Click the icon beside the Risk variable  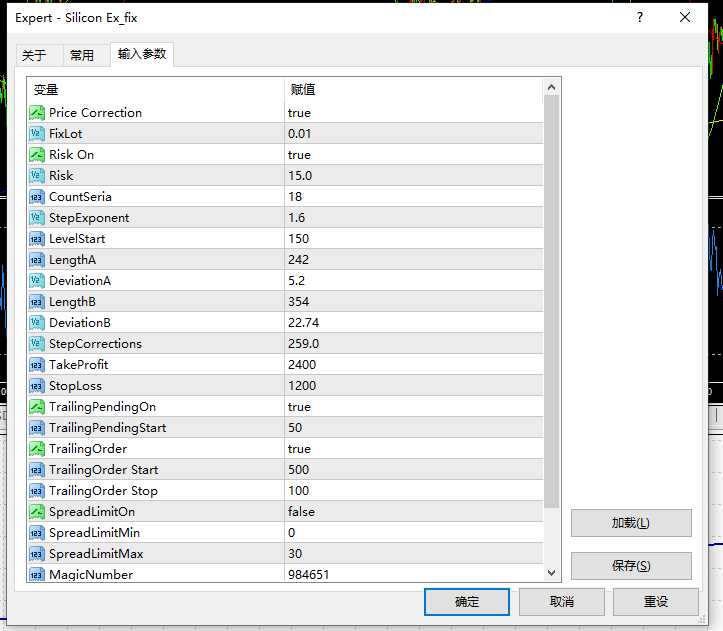37,176
